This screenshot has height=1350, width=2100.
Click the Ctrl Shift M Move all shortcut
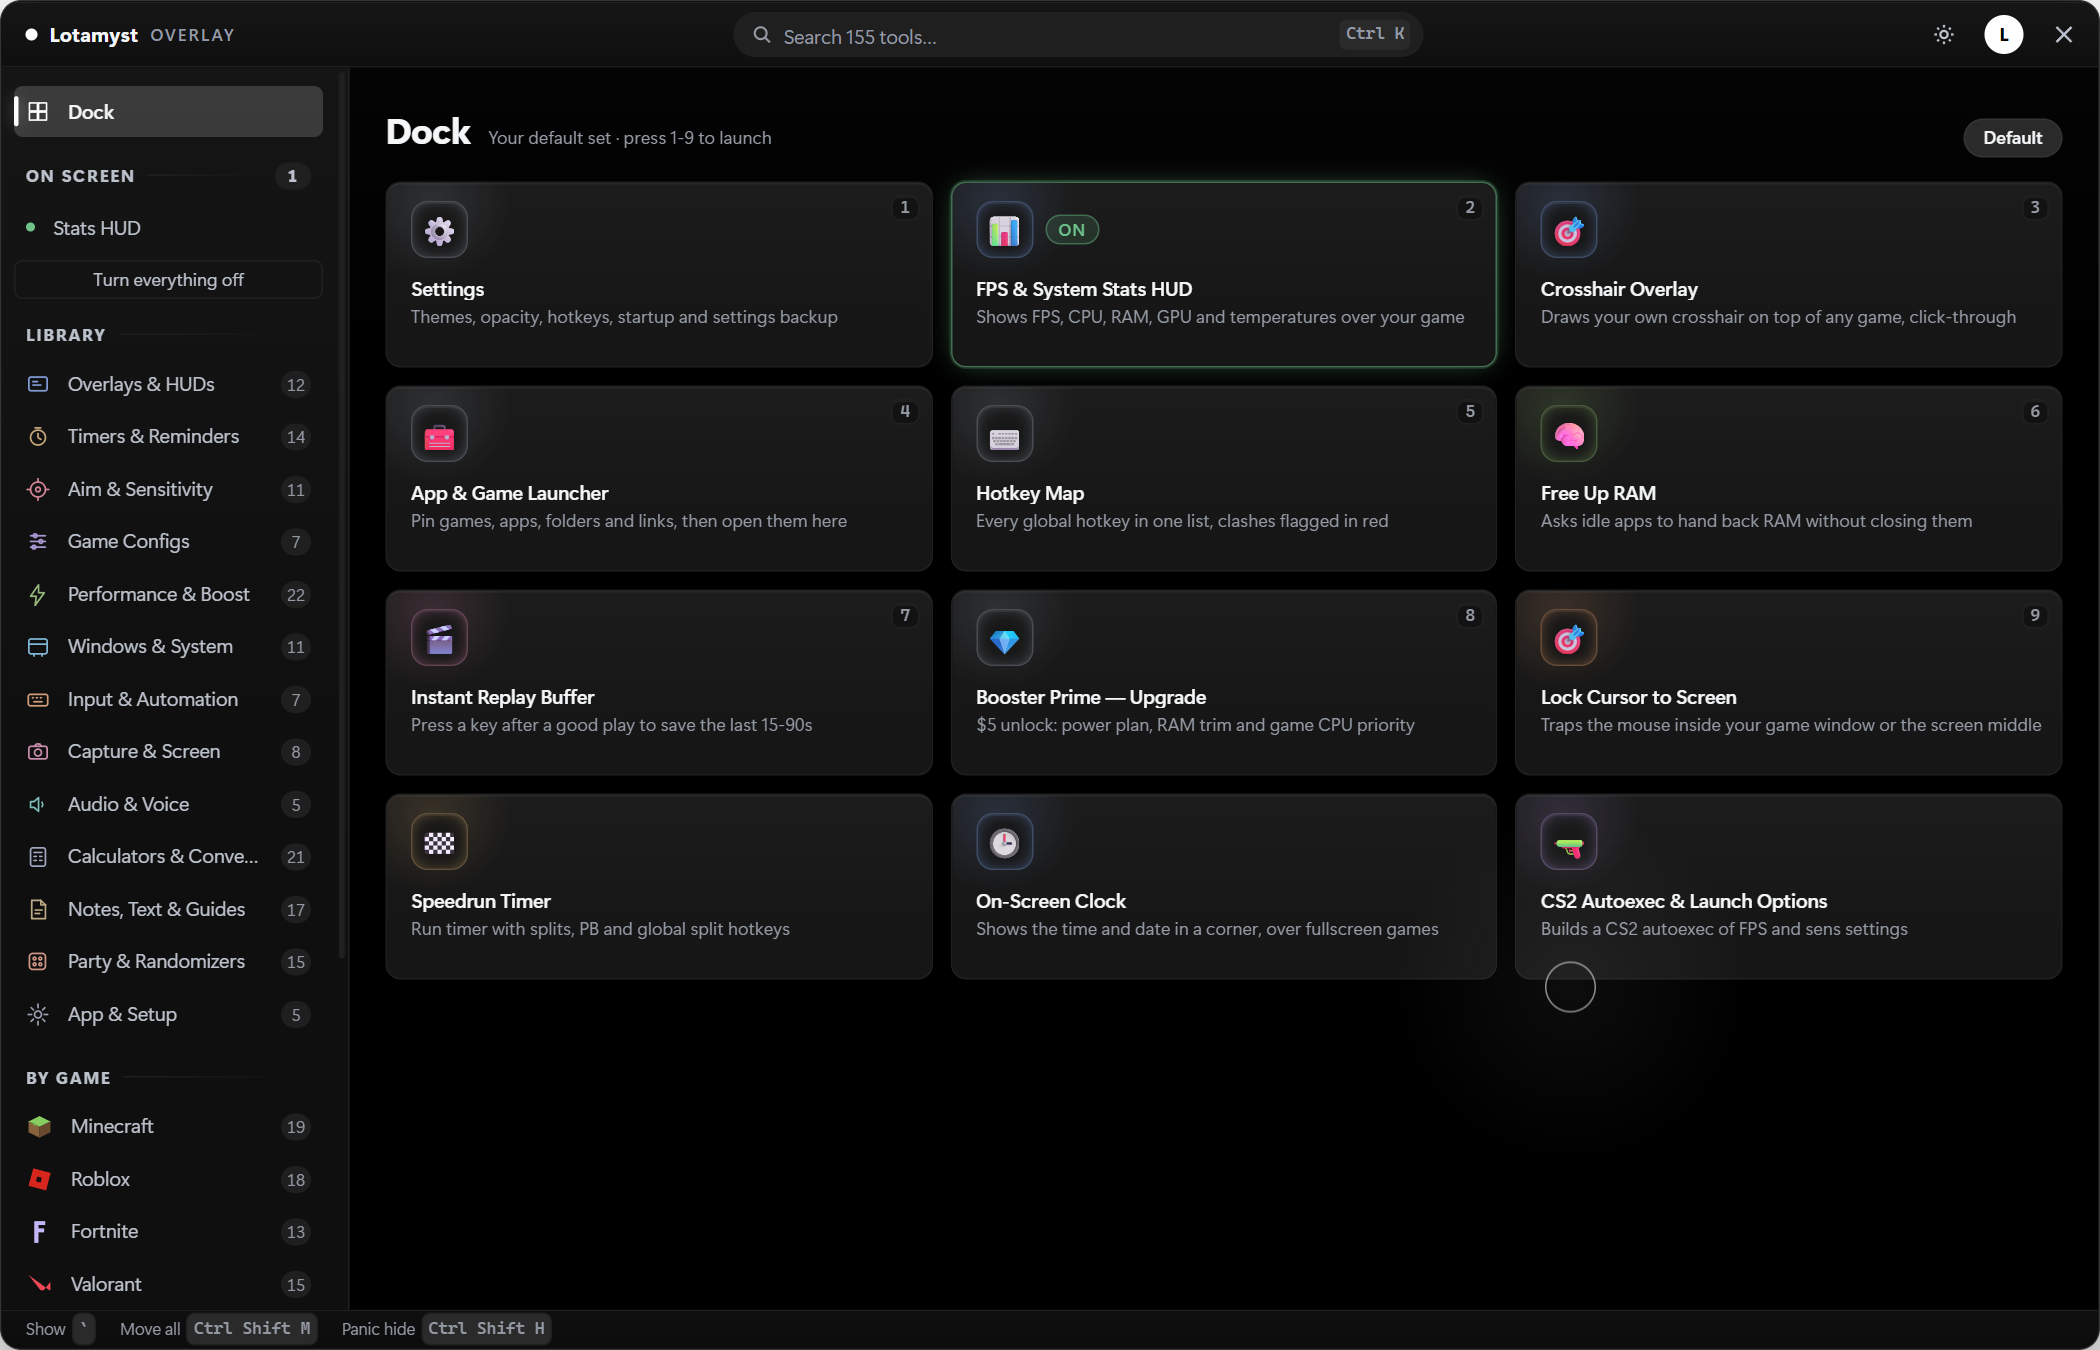[x=252, y=1329]
